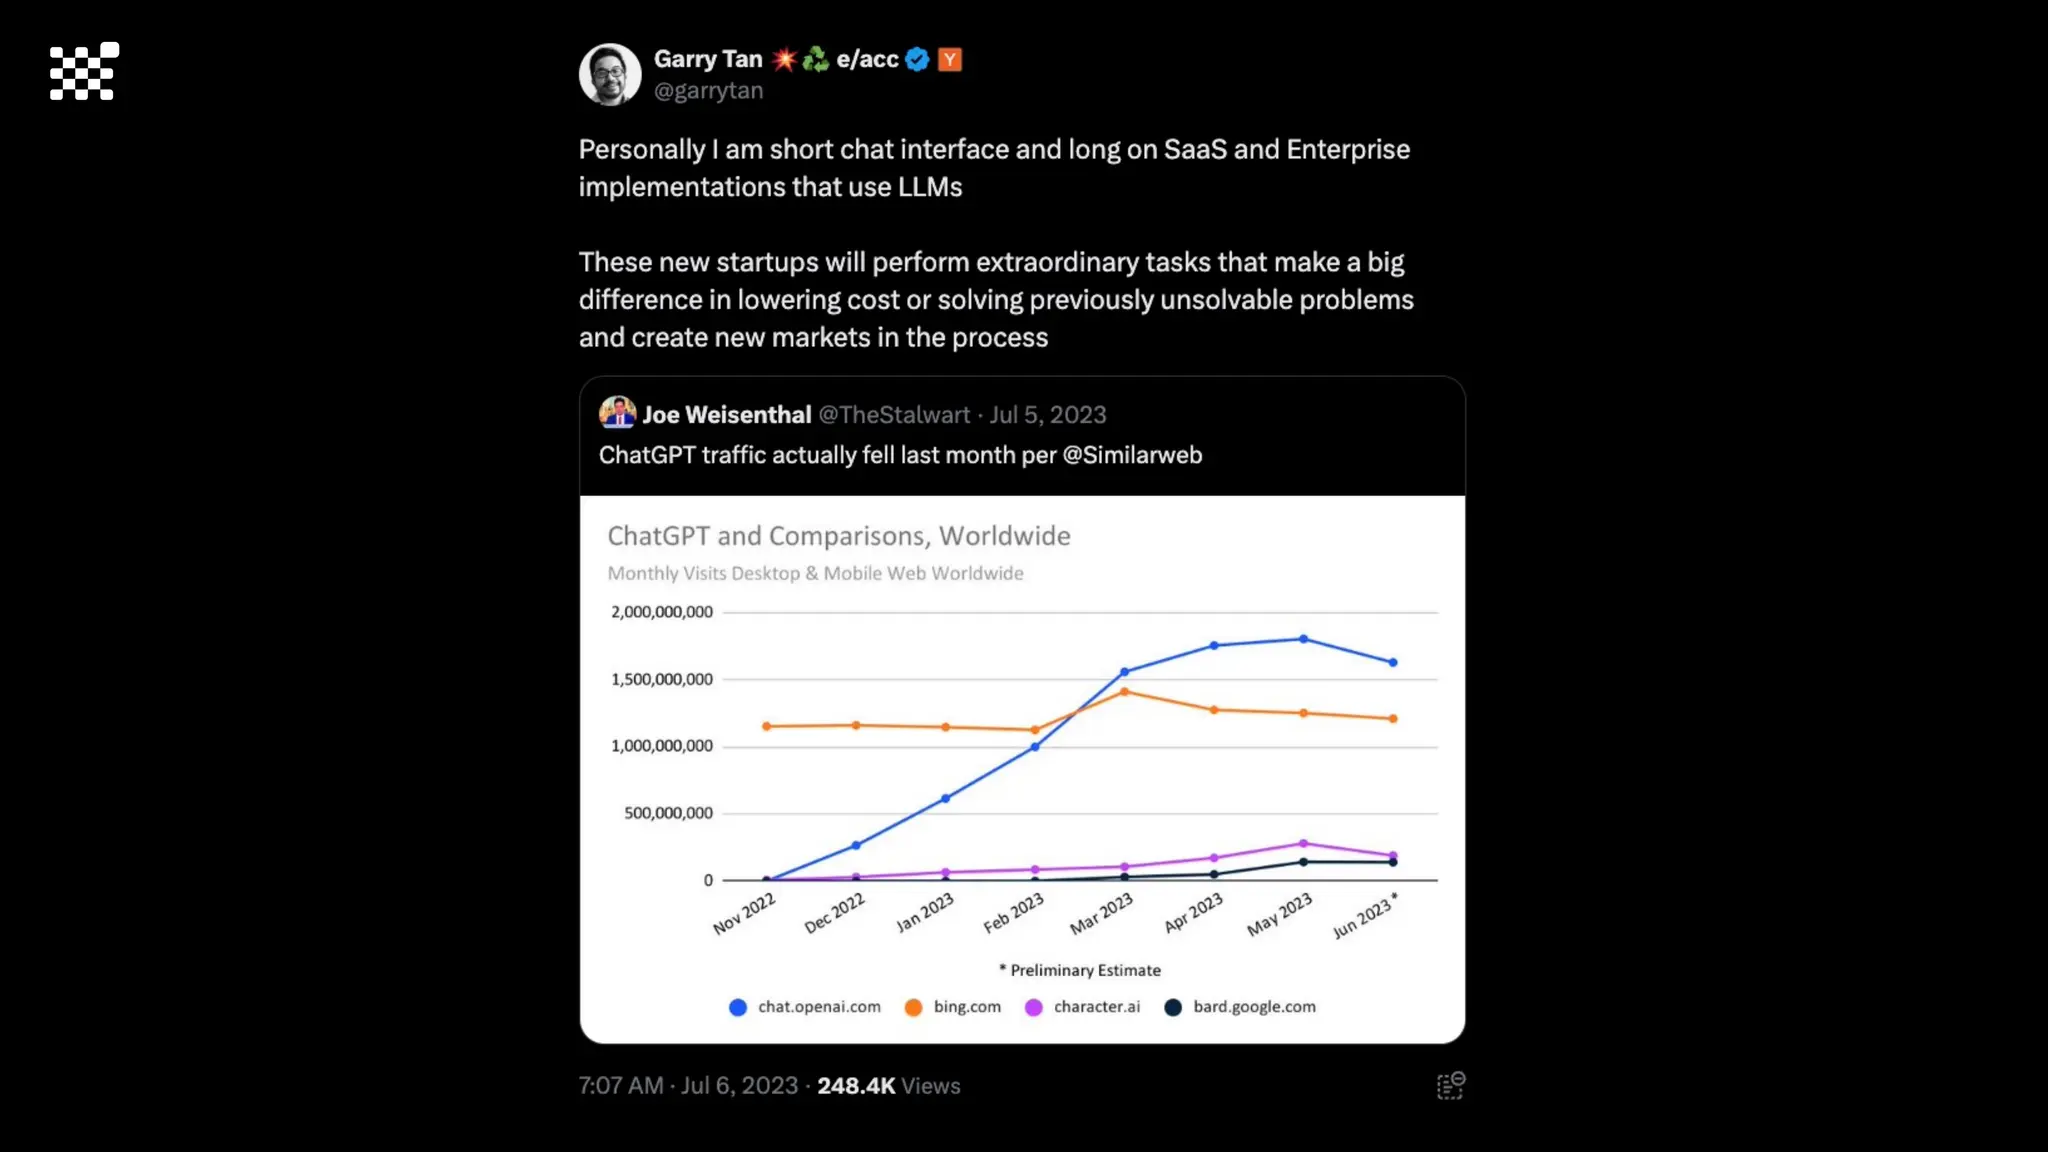Open the @garrytan handle

tap(708, 91)
